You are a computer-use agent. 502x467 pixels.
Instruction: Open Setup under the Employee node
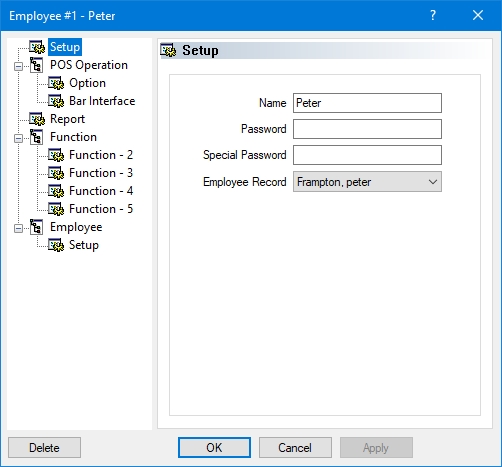click(84, 245)
